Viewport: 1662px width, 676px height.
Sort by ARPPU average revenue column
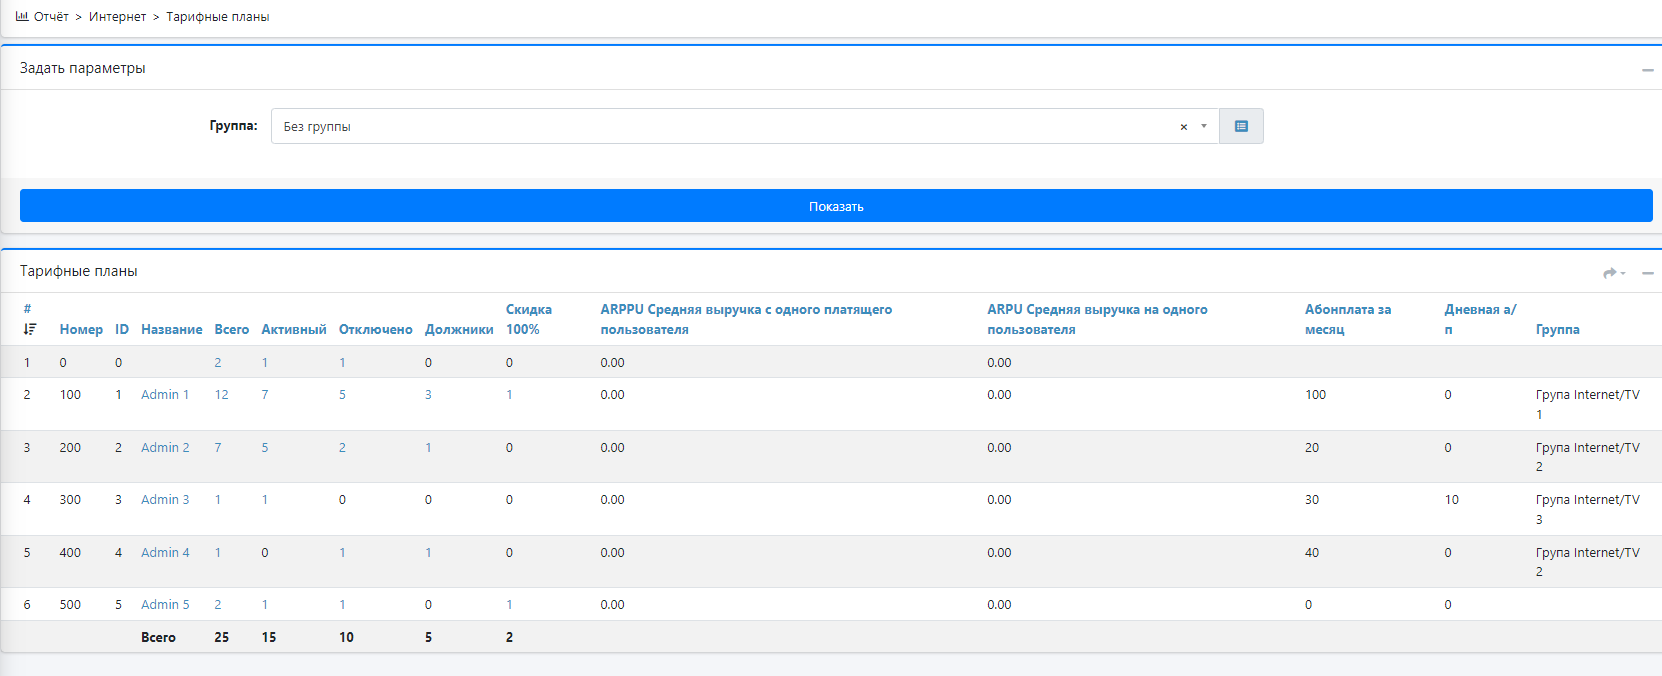[x=746, y=319]
